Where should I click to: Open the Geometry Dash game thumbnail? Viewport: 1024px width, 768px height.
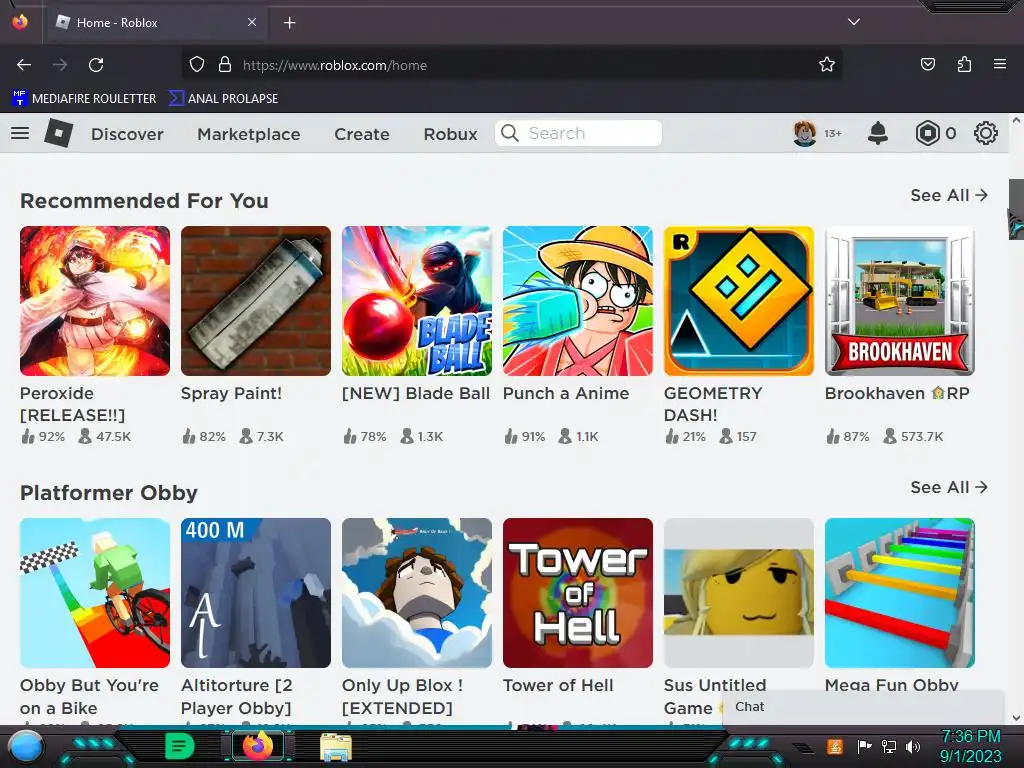point(739,301)
